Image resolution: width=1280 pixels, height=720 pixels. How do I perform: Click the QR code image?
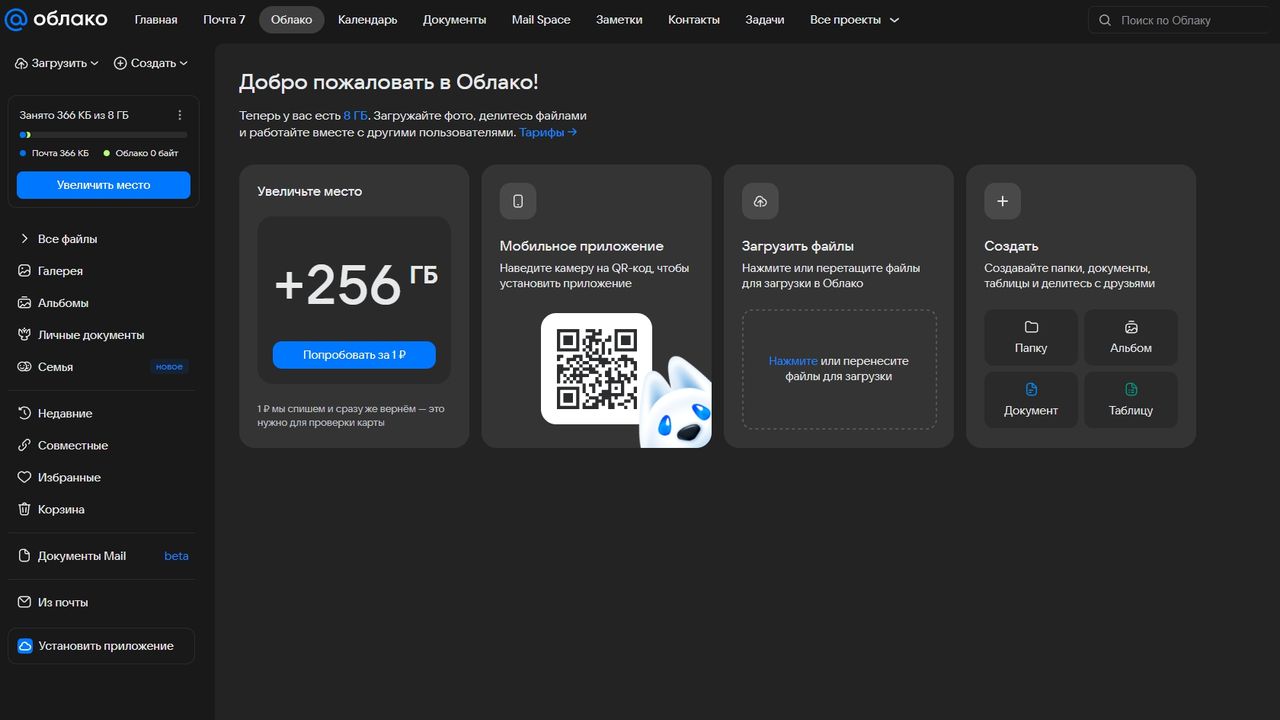pyautogui.click(x=596, y=369)
